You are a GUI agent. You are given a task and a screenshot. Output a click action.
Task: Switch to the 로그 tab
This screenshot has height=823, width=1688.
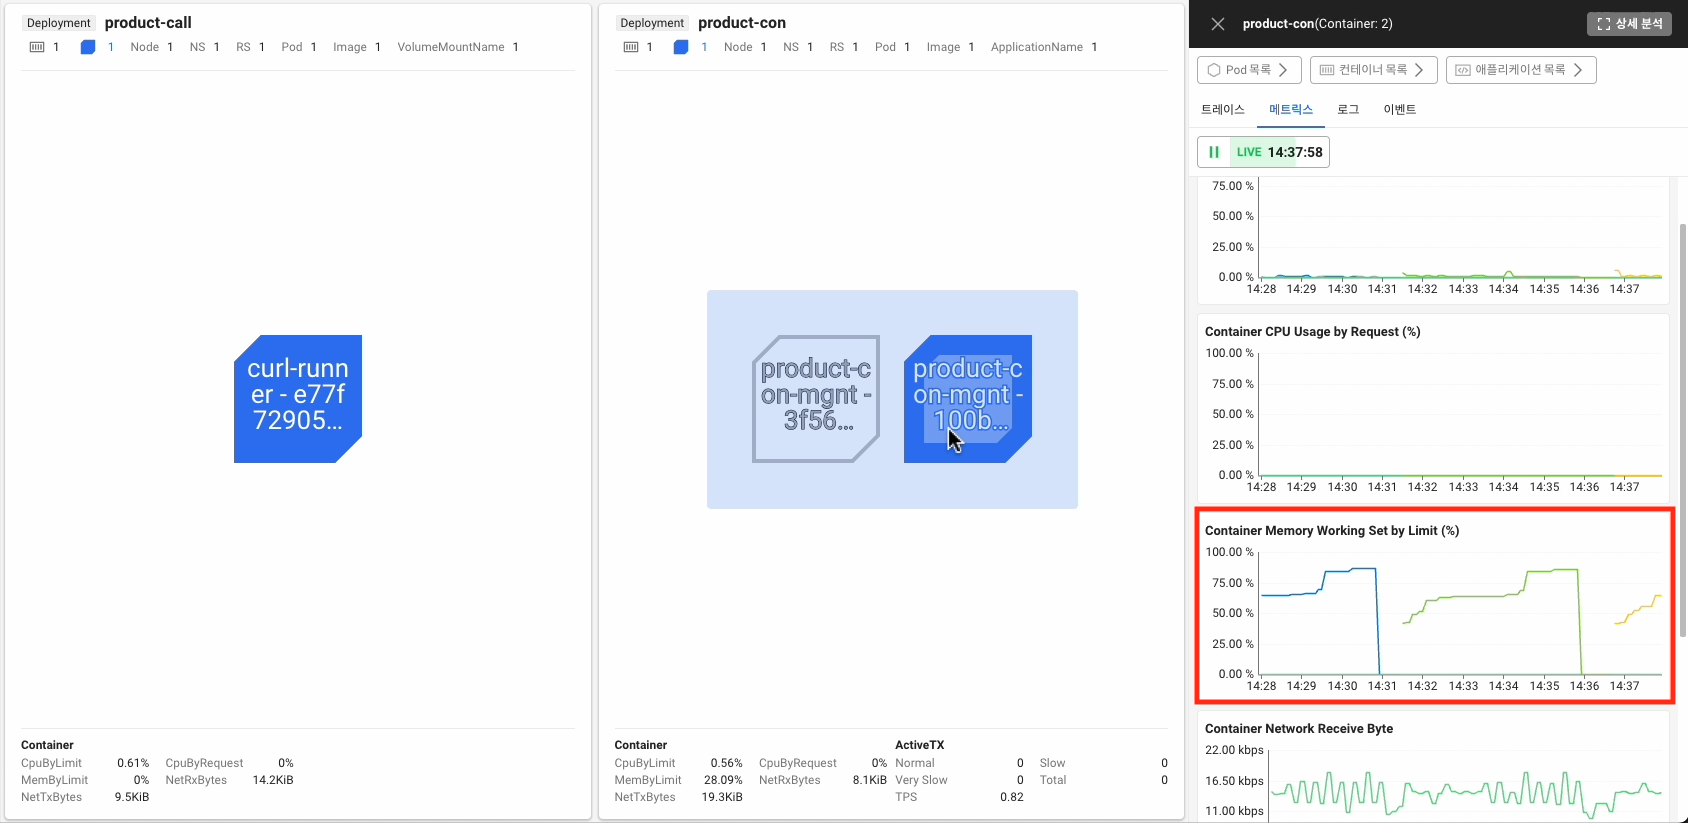click(1348, 110)
